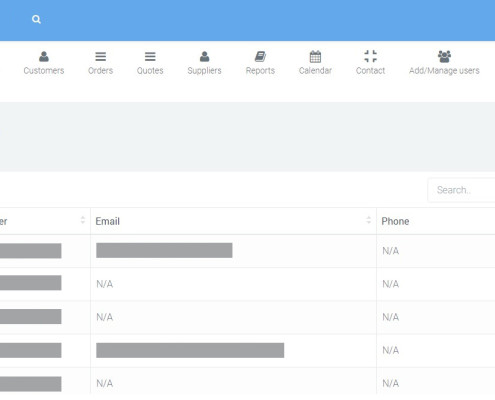Image resolution: width=495 pixels, height=400 pixels.
Task: Sort by the Email column header
Action: tap(107, 221)
